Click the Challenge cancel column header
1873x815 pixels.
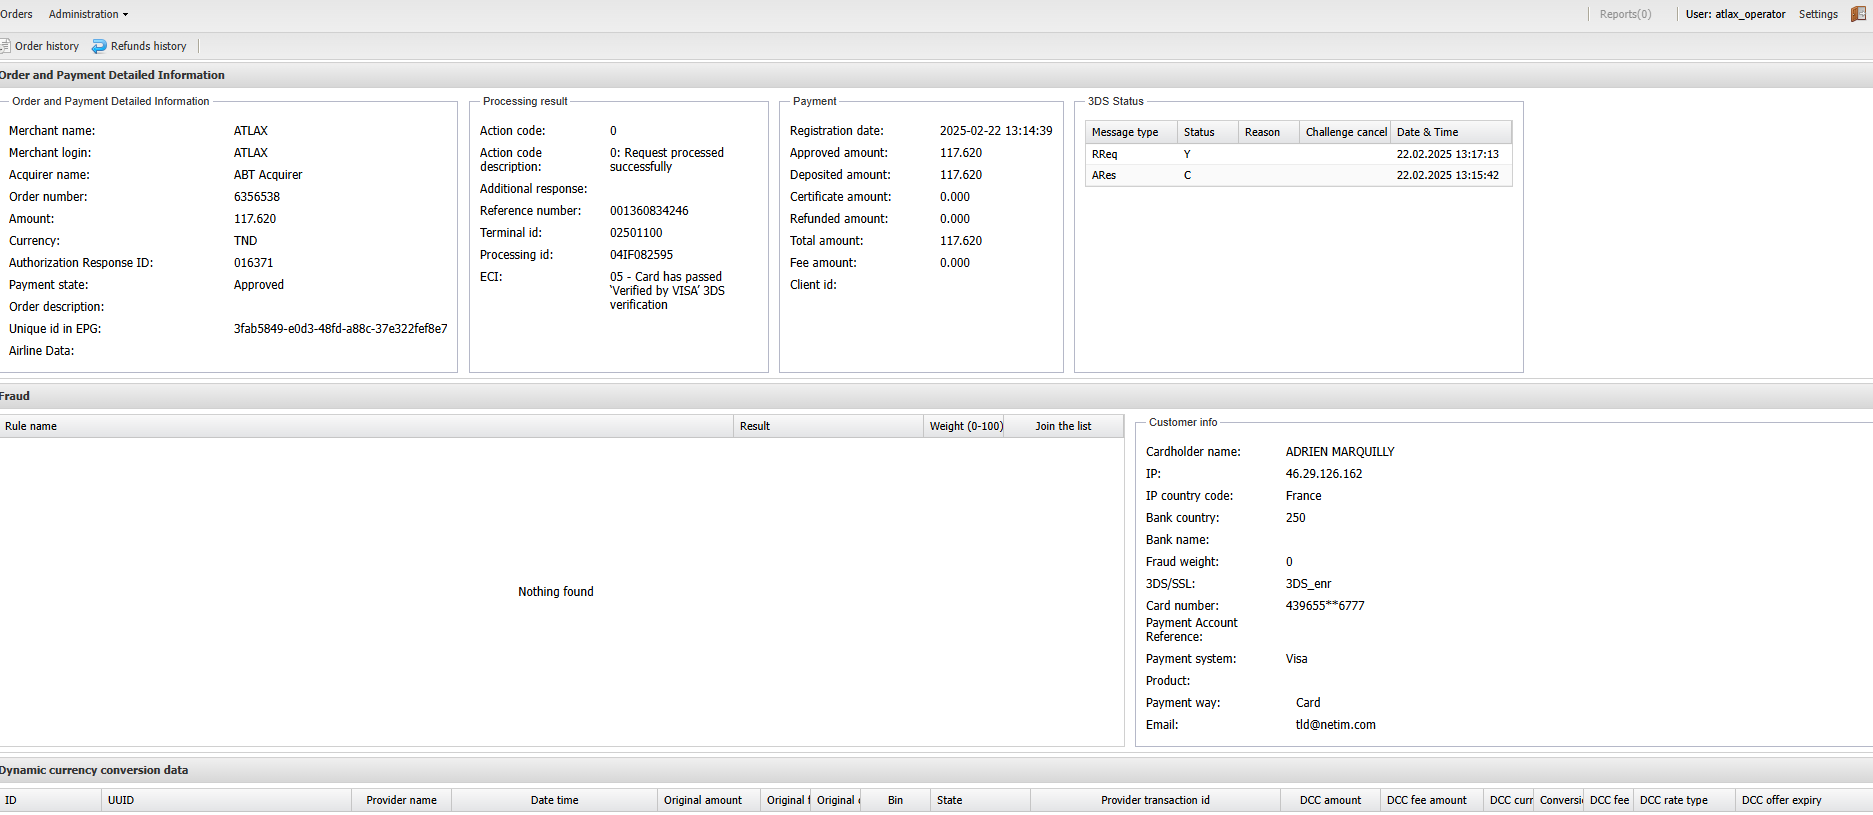1345,132
